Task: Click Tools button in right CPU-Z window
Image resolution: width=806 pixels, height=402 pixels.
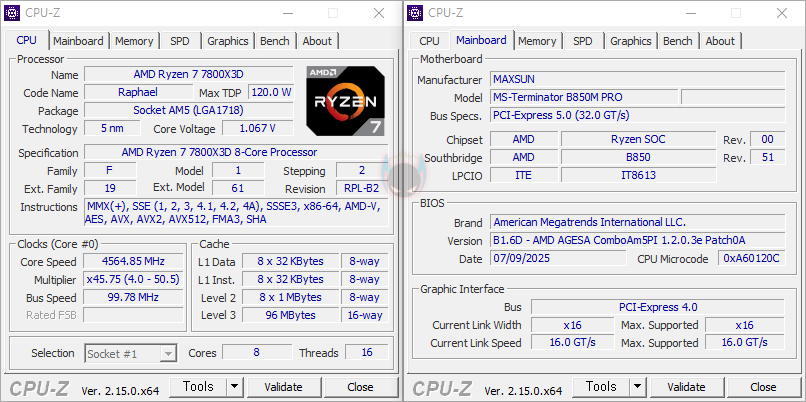Action: (x=601, y=387)
